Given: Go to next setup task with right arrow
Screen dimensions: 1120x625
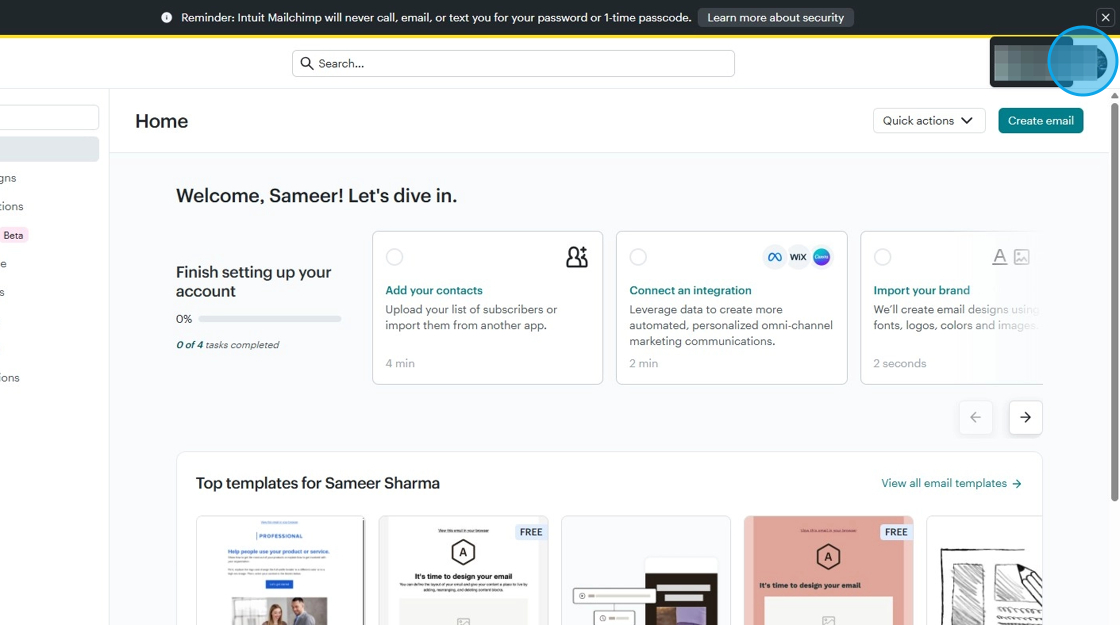Looking at the screenshot, I should pos(1025,417).
